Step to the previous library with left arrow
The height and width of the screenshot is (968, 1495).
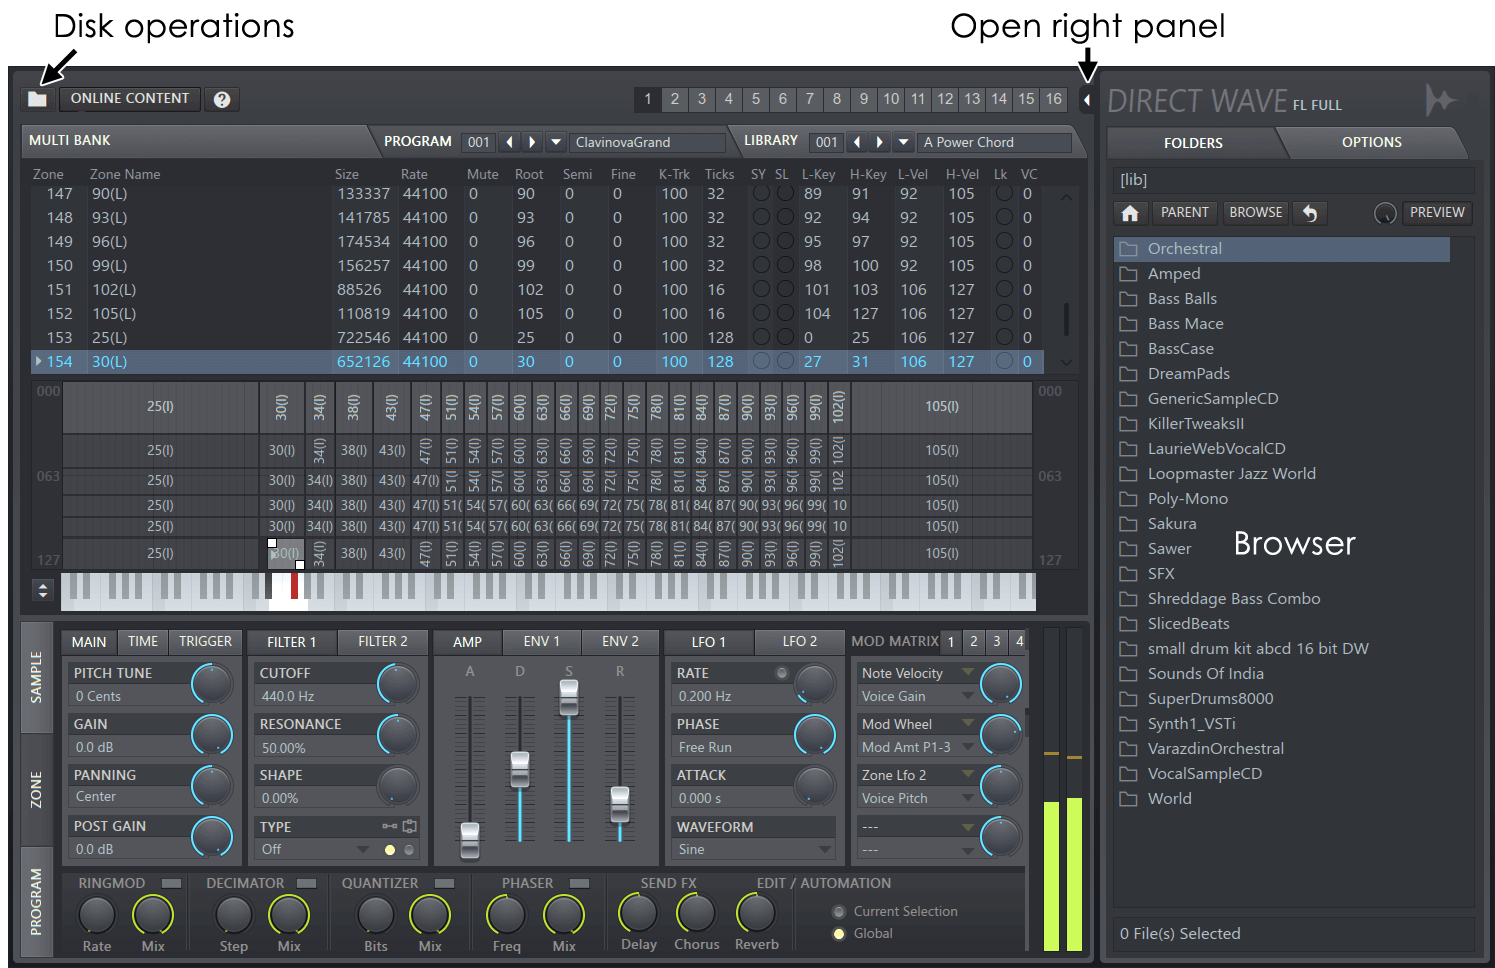(857, 142)
